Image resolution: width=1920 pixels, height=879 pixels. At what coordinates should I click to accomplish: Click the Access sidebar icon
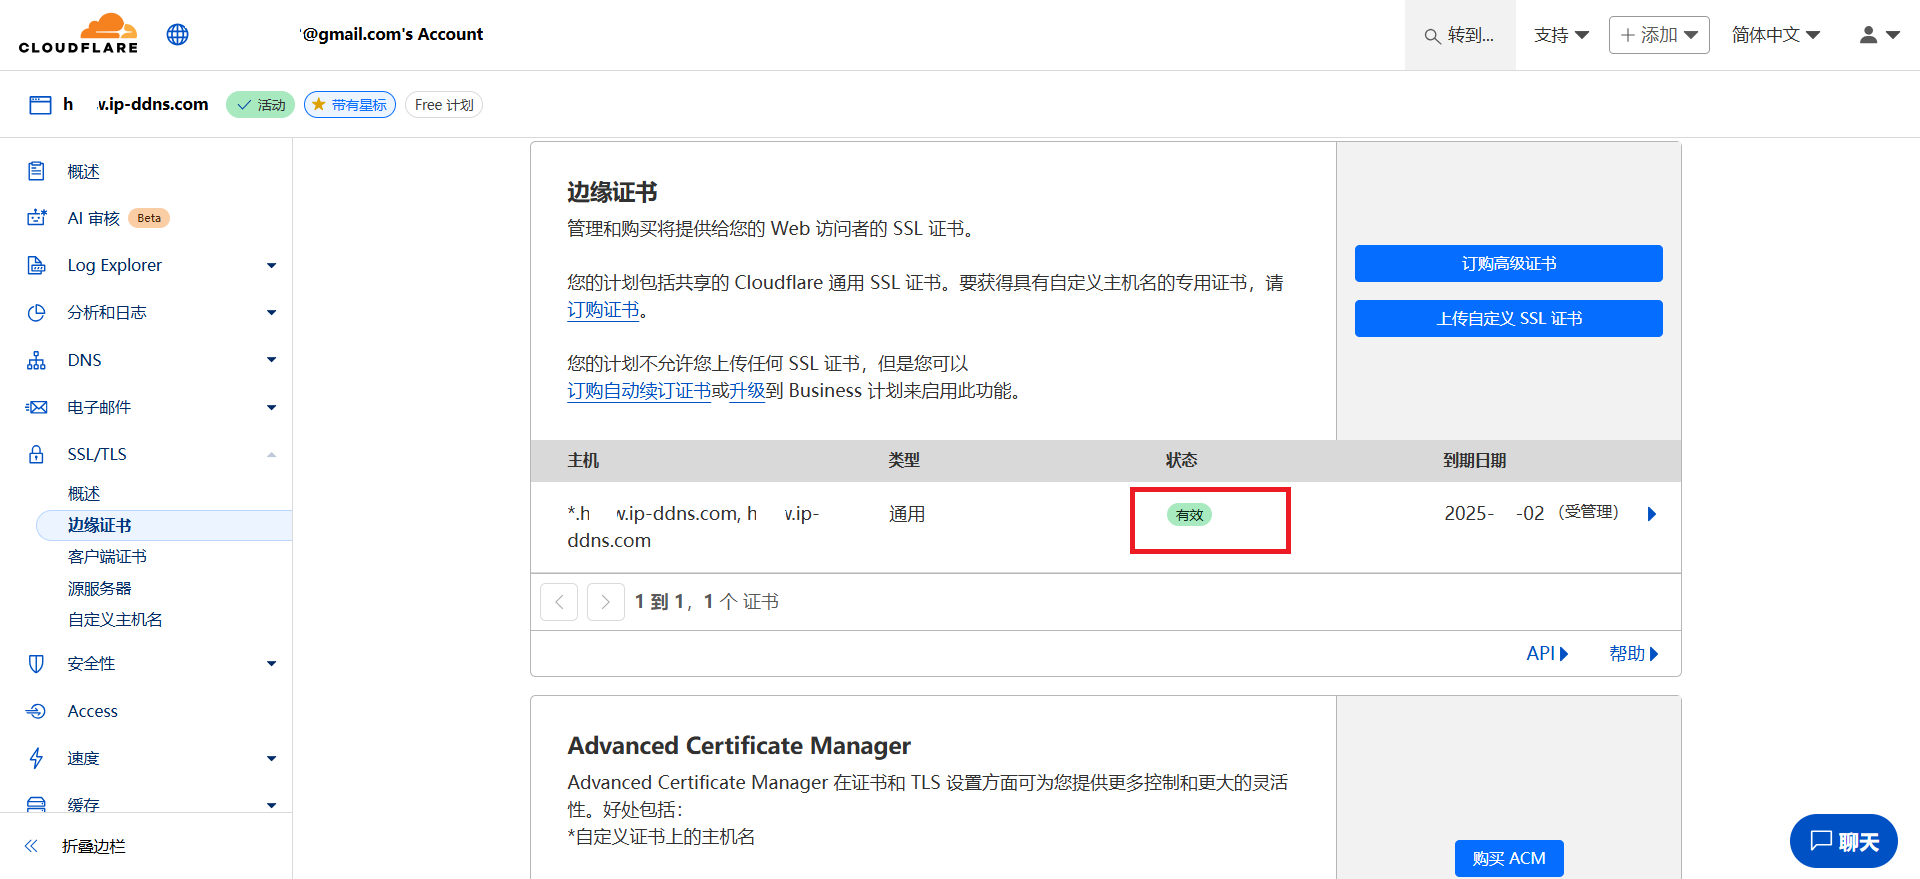click(x=37, y=711)
